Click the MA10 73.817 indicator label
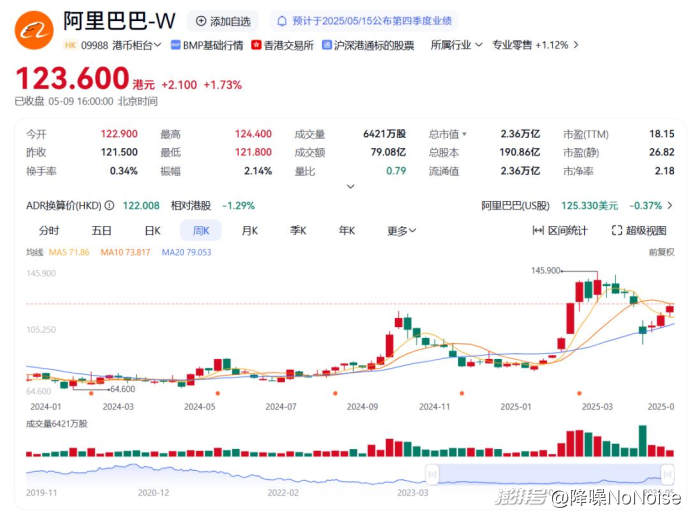This screenshot has height=518, width=690. [125, 252]
